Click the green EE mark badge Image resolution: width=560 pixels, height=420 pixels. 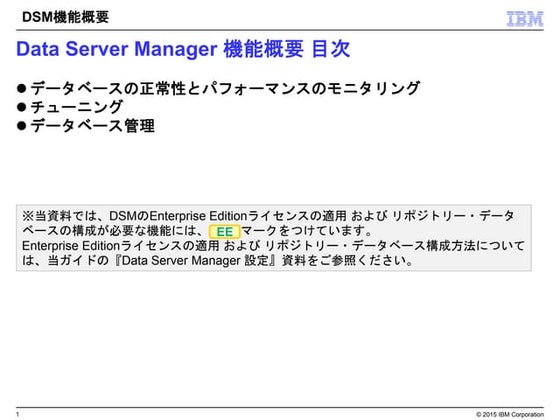pos(225,232)
